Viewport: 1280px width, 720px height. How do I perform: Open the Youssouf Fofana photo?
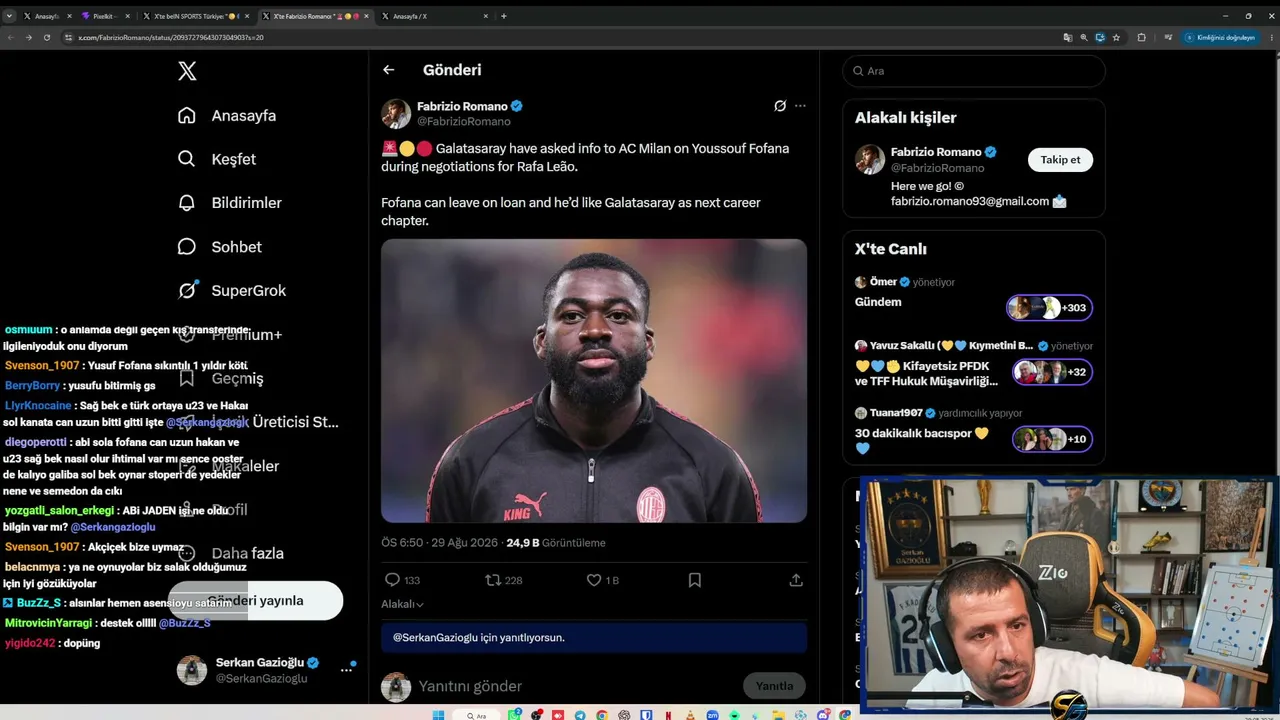click(594, 381)
